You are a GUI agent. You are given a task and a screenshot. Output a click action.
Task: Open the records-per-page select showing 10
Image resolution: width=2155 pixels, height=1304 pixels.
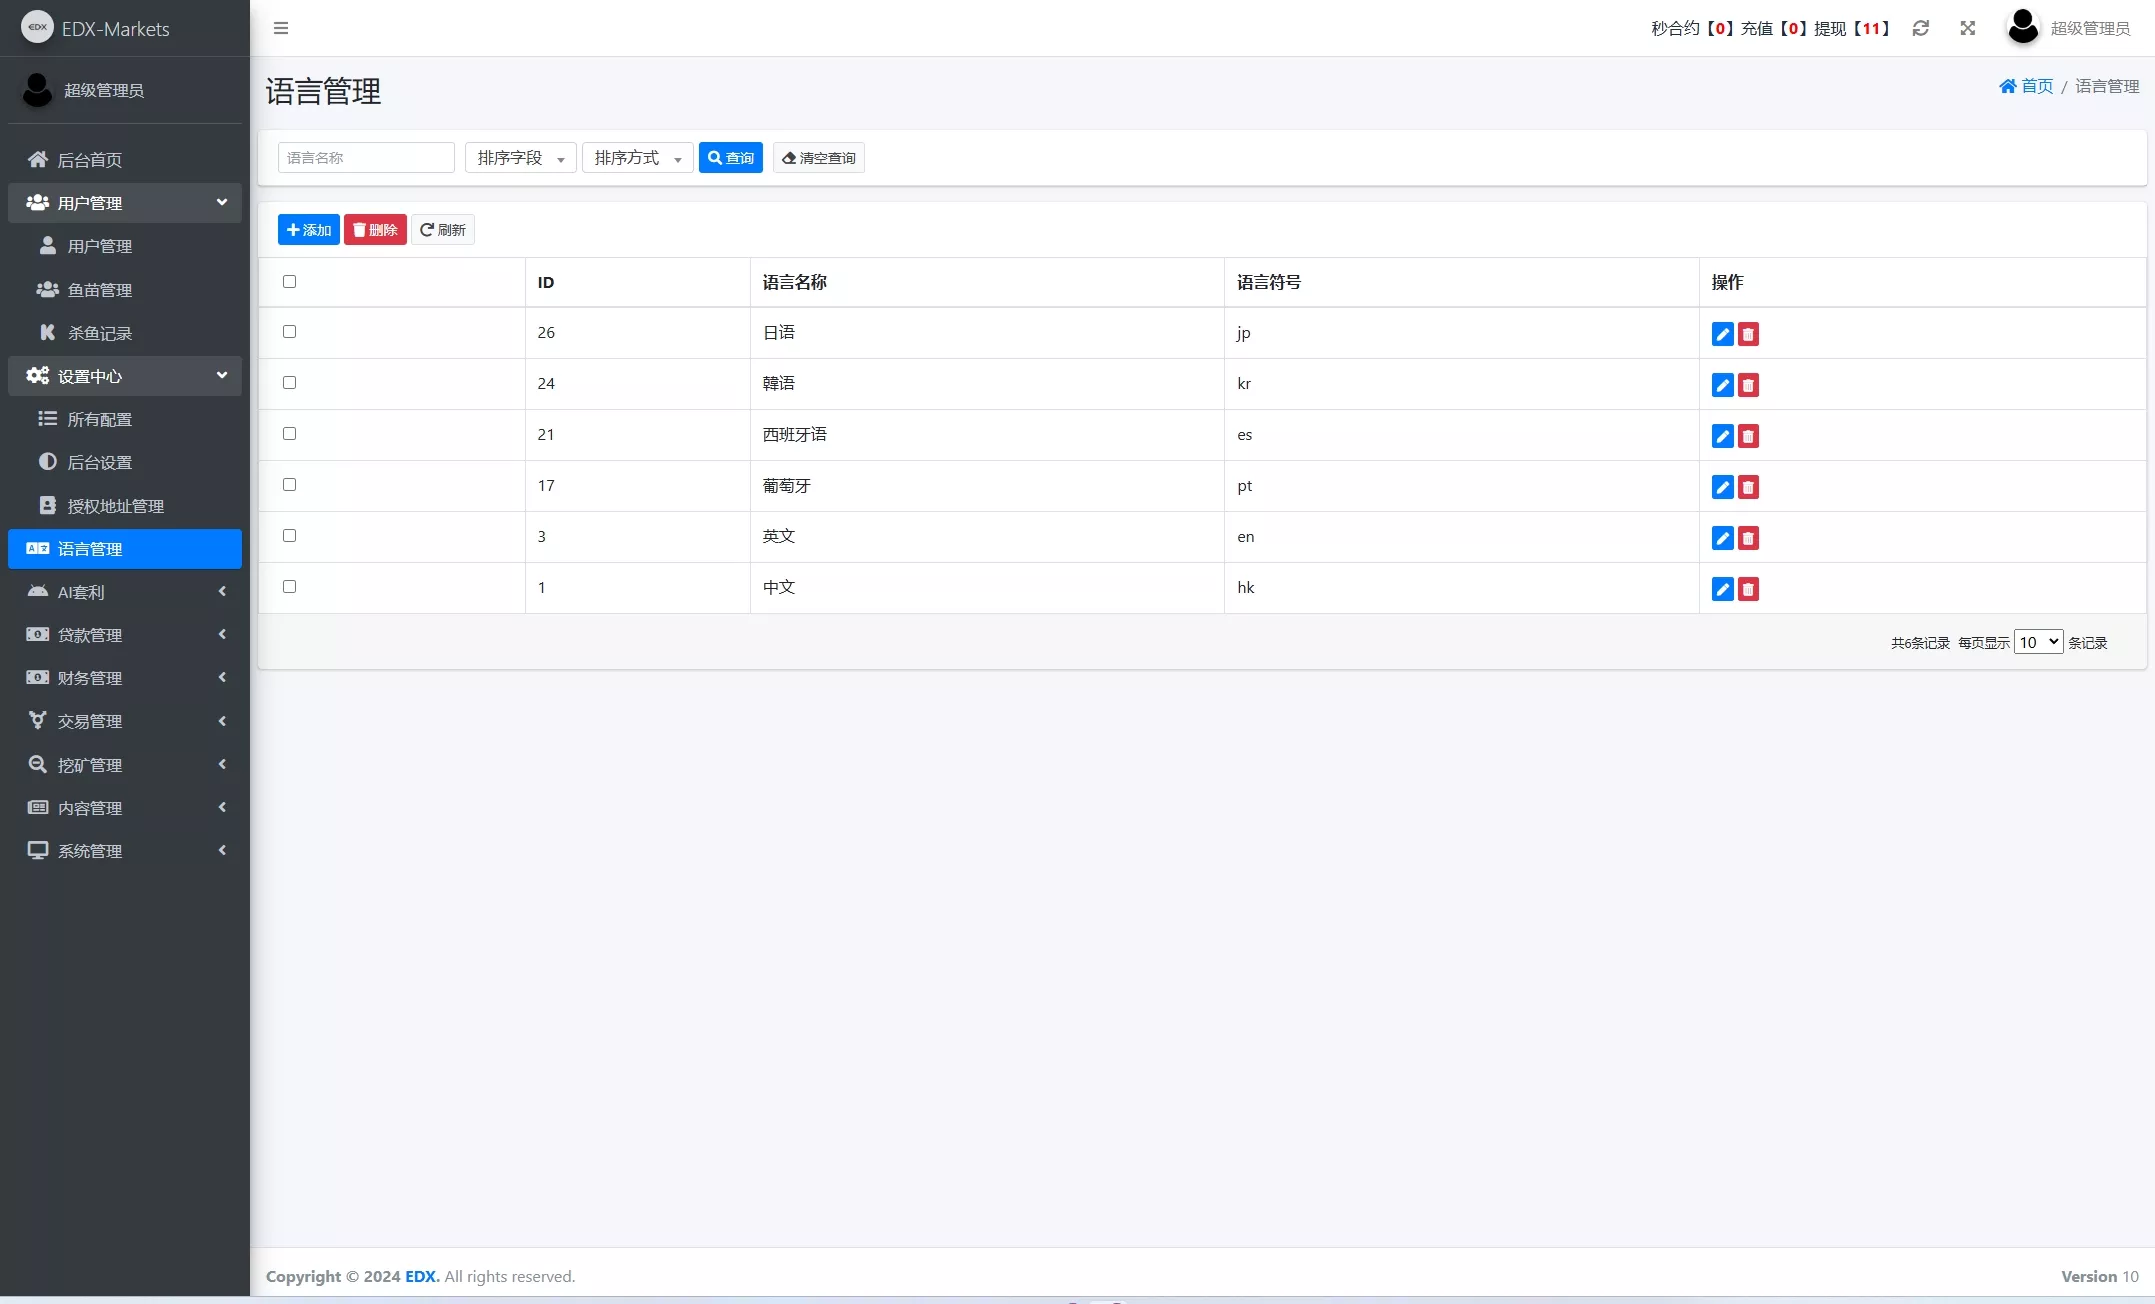click(2038, 642)
